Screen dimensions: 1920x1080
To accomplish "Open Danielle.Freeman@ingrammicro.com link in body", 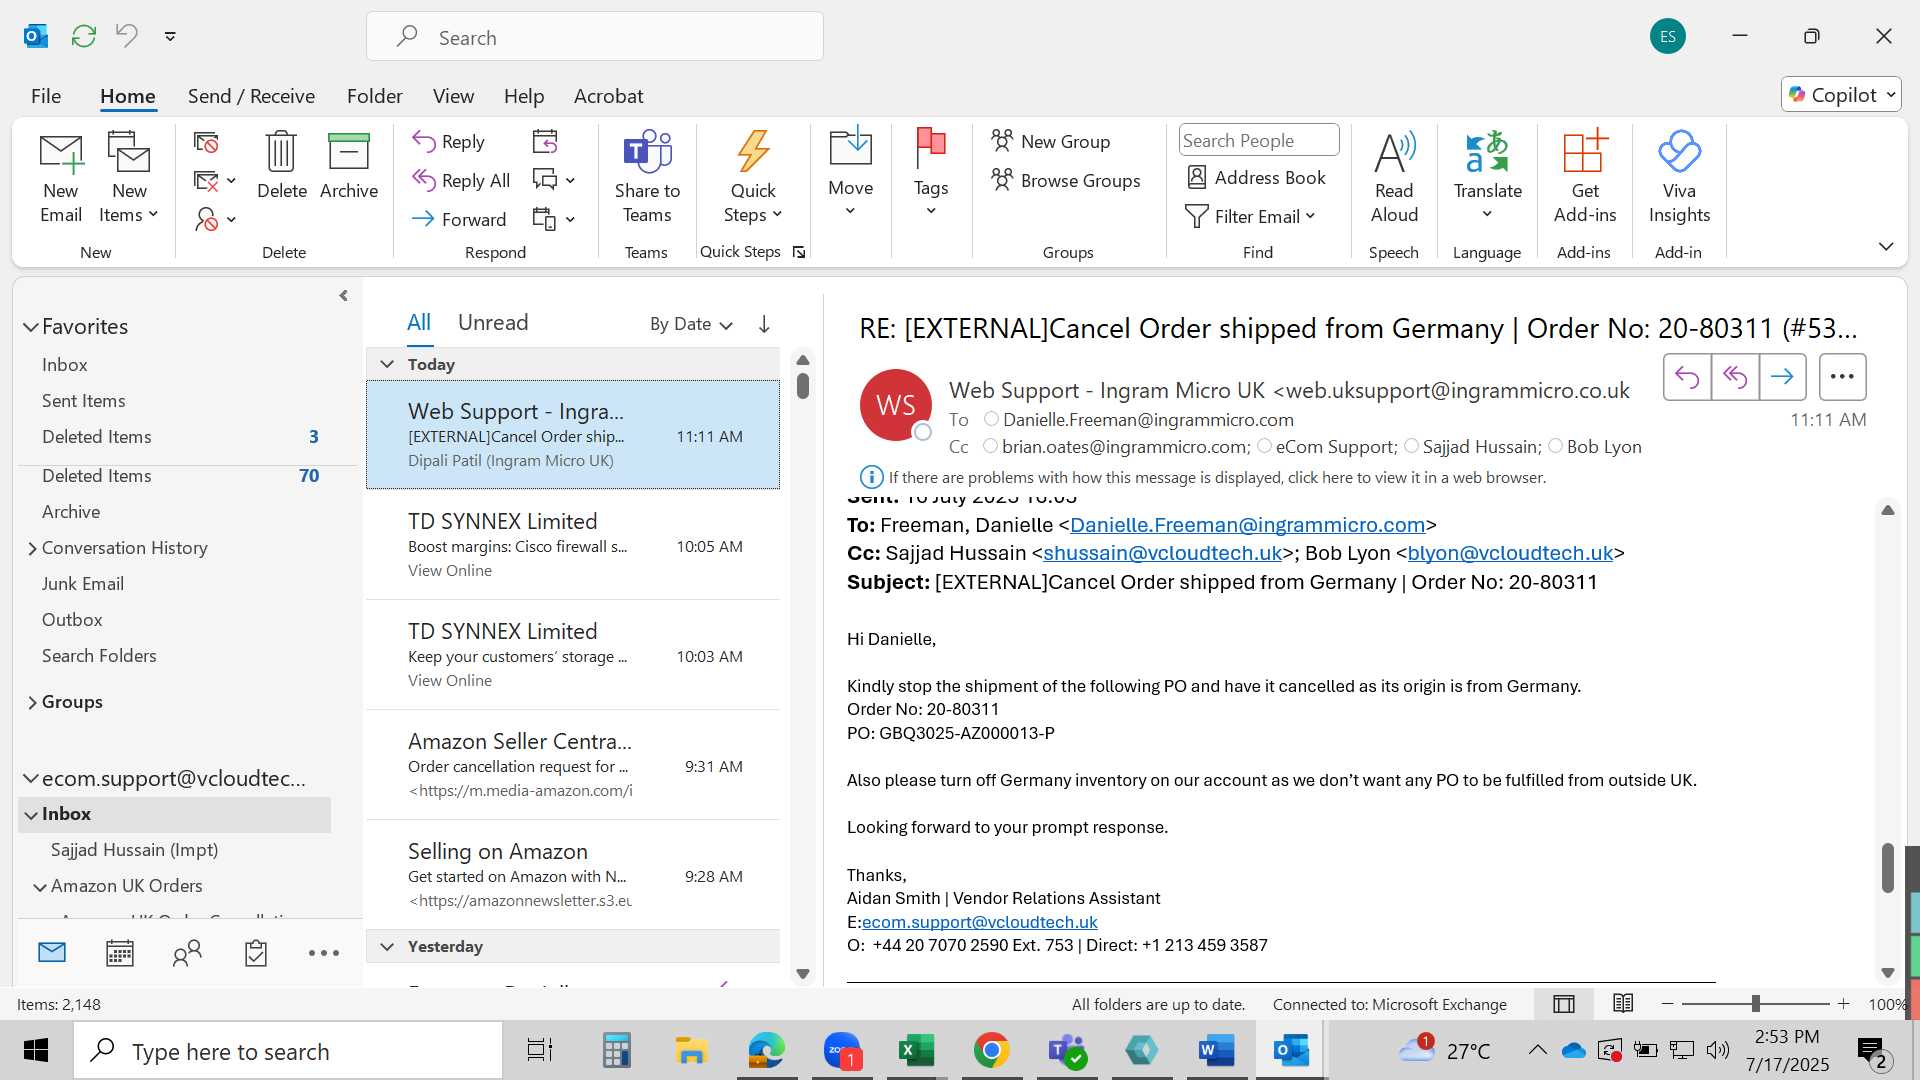I will click(x=1247, y=525).
